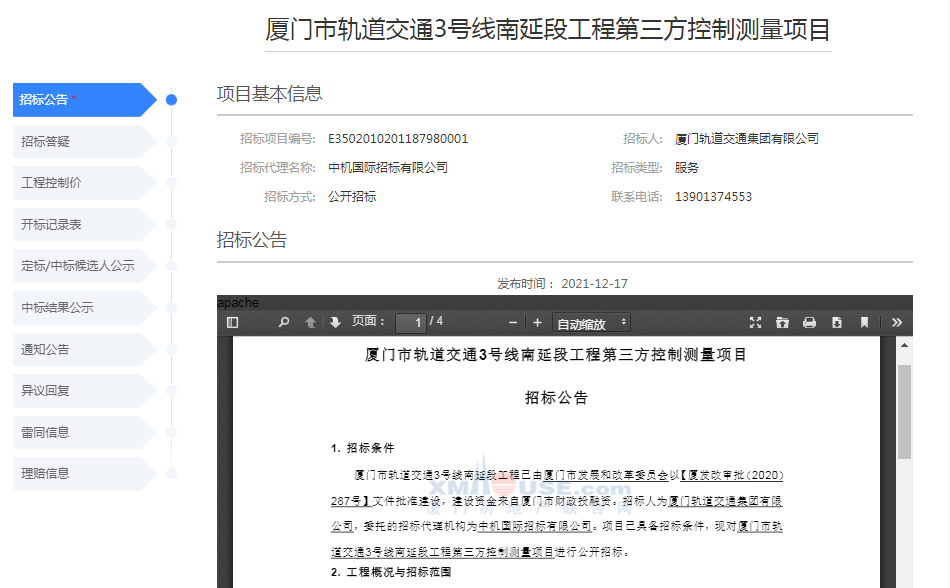Zoom out the PDF document
Image resolution: width=950 pixels, height=588 pixels.
coord(513,323)
